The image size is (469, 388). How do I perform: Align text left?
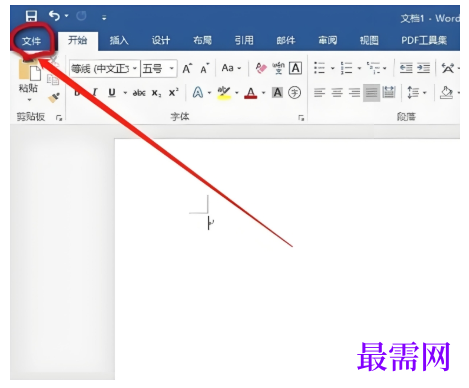click(x=319, y=92)
